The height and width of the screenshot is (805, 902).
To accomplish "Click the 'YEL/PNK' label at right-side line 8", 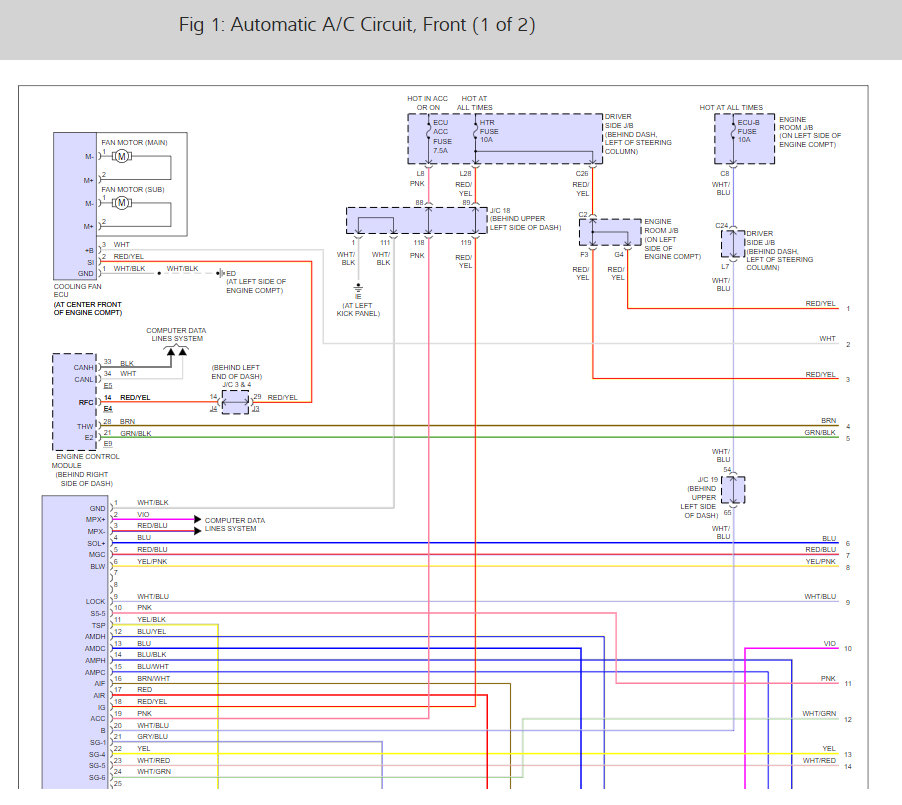I will coord(820,561).
